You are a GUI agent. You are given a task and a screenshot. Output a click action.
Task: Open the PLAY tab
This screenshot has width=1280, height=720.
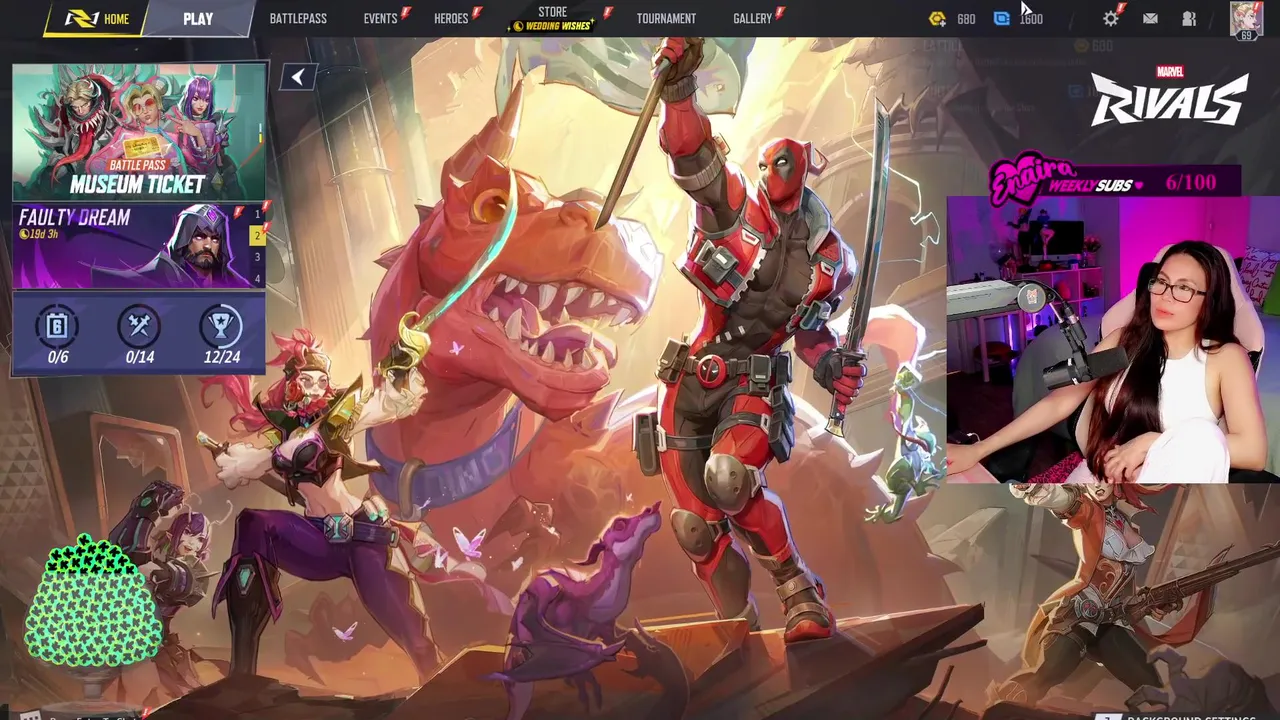click(198, 19)
